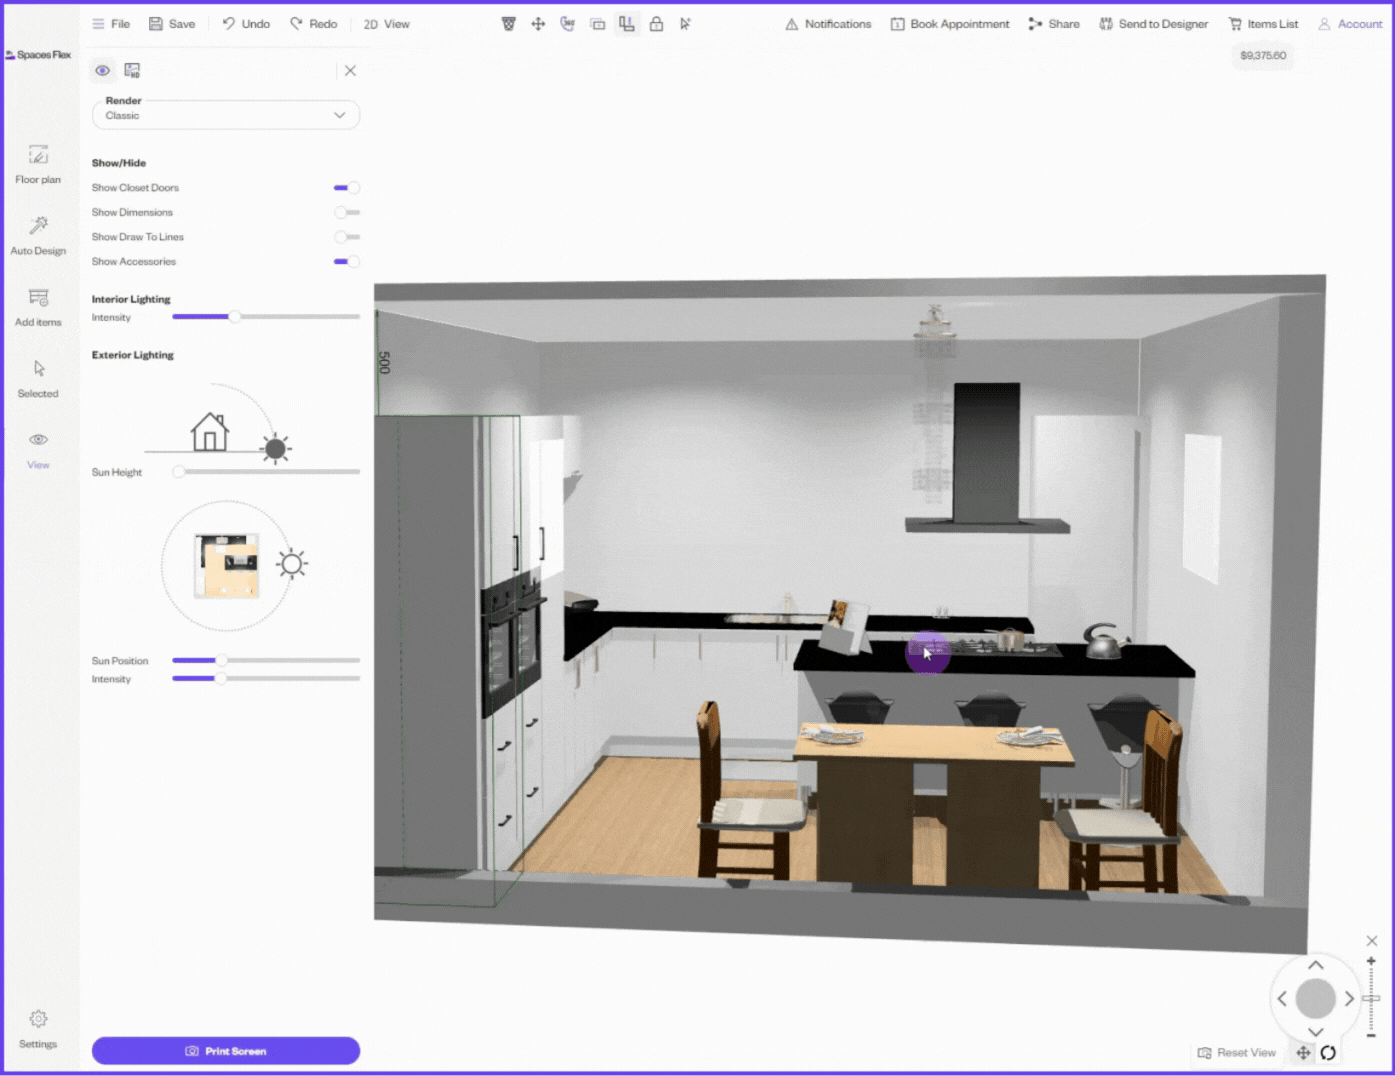The width and height of the screenshot is (1395, 1076).
Task: Click the navigation pad down arrow
Action: tap(1316, 1031)
